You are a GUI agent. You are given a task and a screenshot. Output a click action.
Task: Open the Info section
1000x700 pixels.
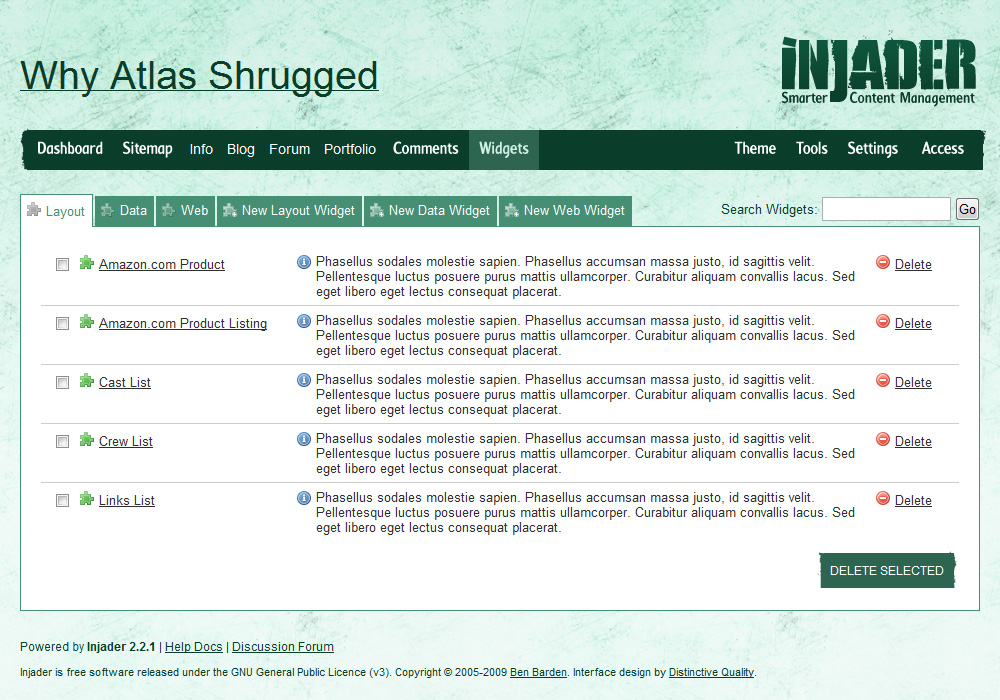(x=201, y=149)
